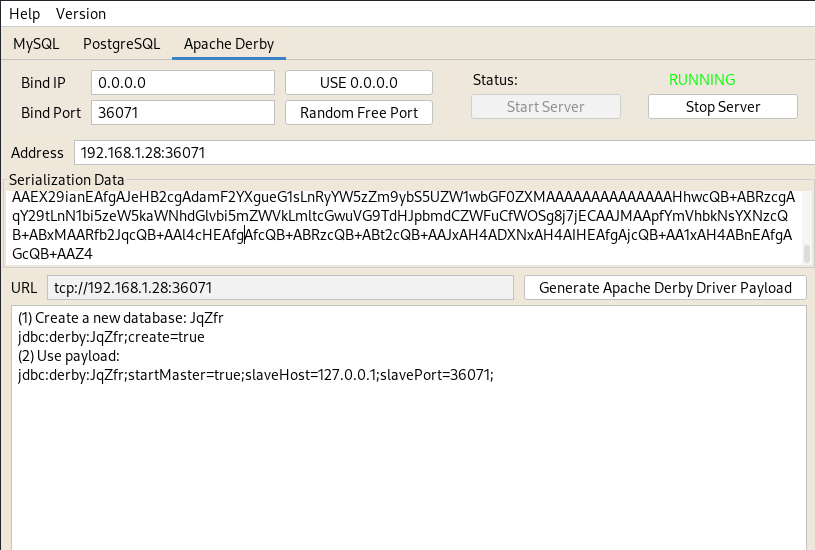This screenshot has width=815, height=550.
Task: Click the Address field showing 192.168.1.28:36071
Action: (x=444, y=153)
